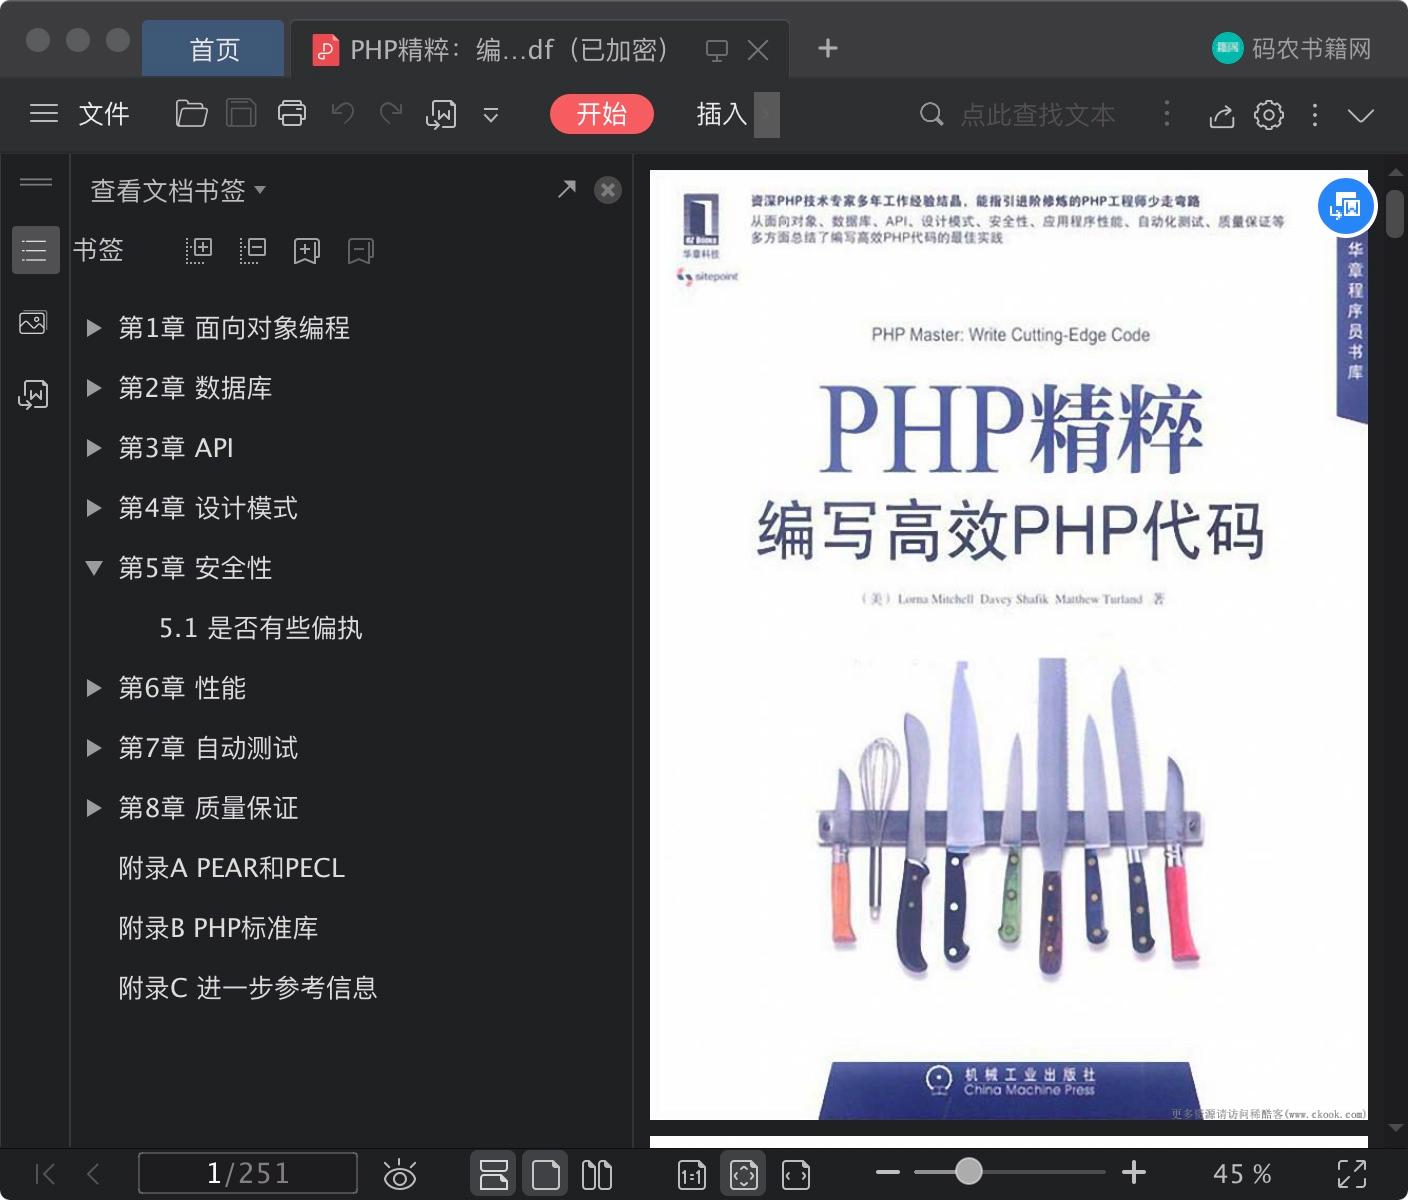
Task: Go to 5.1 是否有些偏执
Action: (x=260, y=628)
